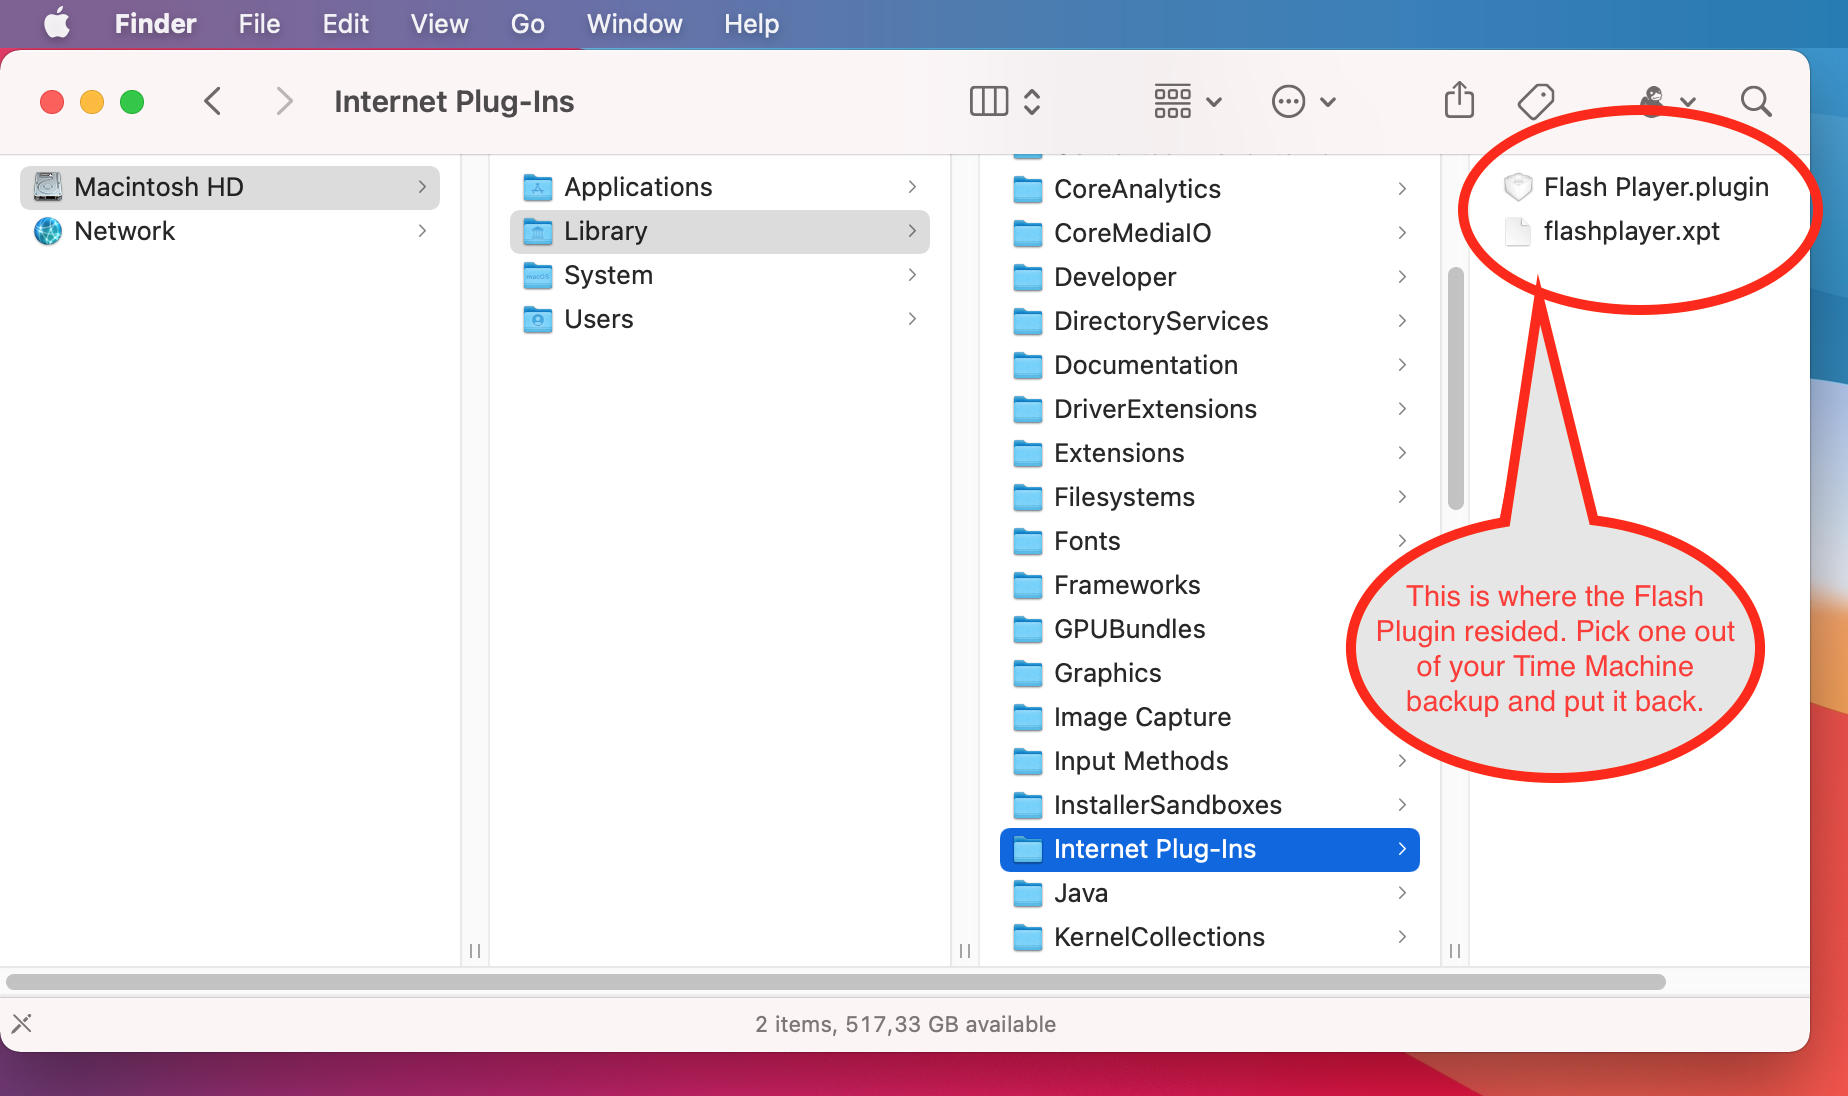Click the first column resize handle
The height and width of the screenshot is (1096, 1848).
click(475, 950)
